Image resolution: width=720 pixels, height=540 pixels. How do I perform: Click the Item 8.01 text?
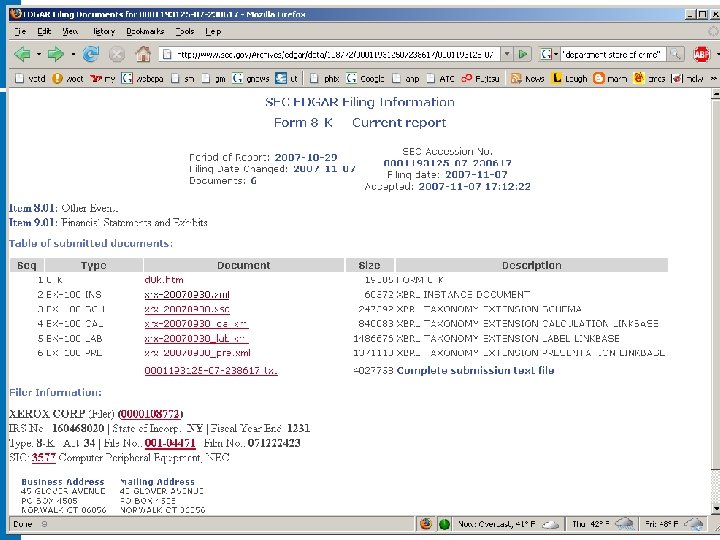(x=63, y=208)
